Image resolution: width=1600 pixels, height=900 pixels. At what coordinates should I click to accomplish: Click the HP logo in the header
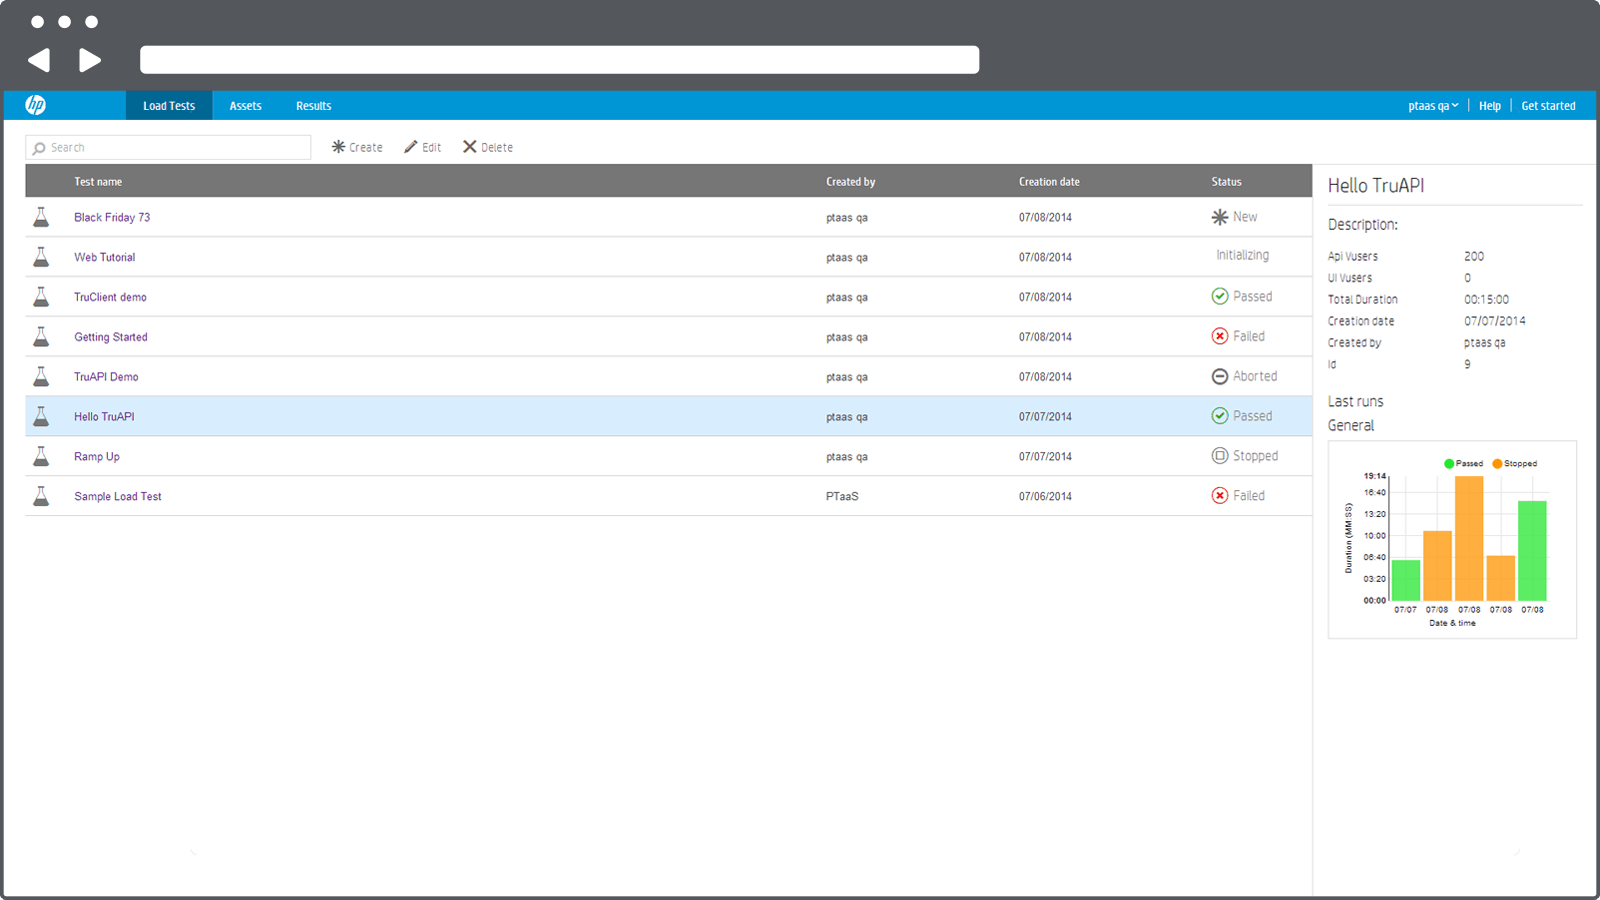(35, 105)
